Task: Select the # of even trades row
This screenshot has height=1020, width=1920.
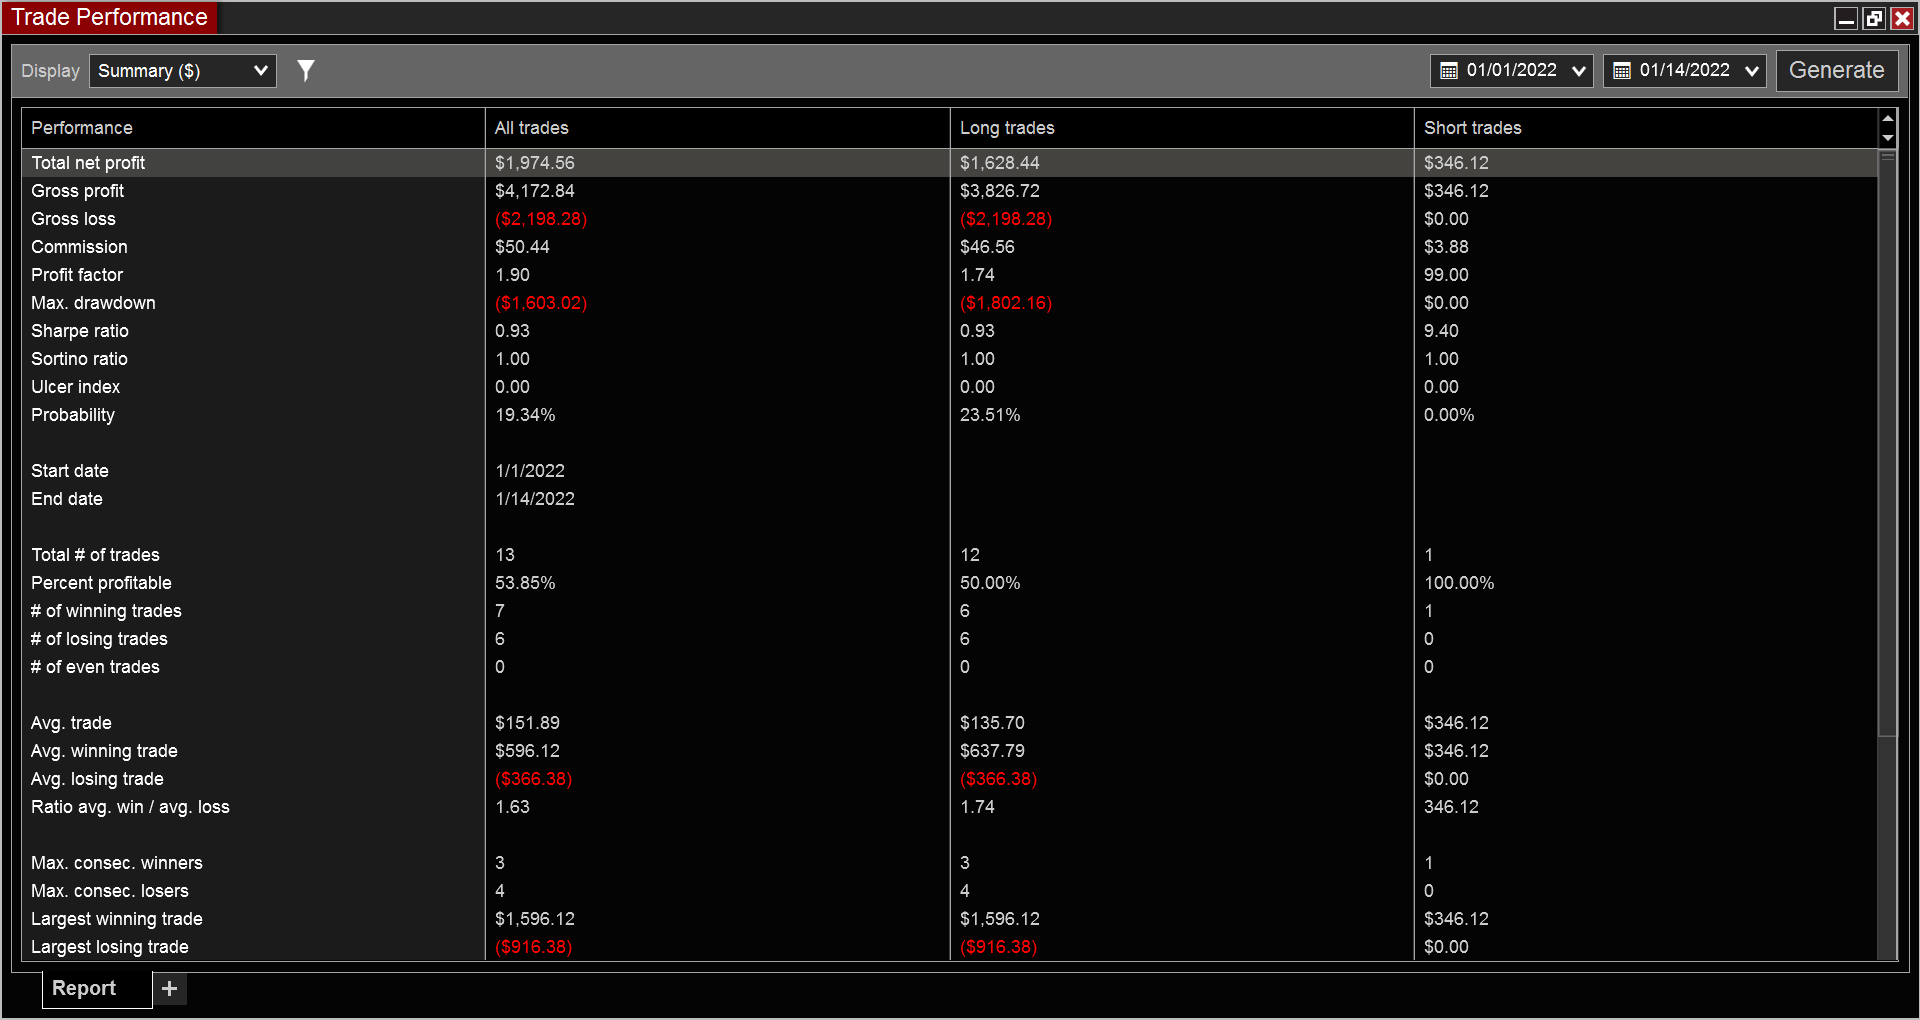Action: (949, 667)
